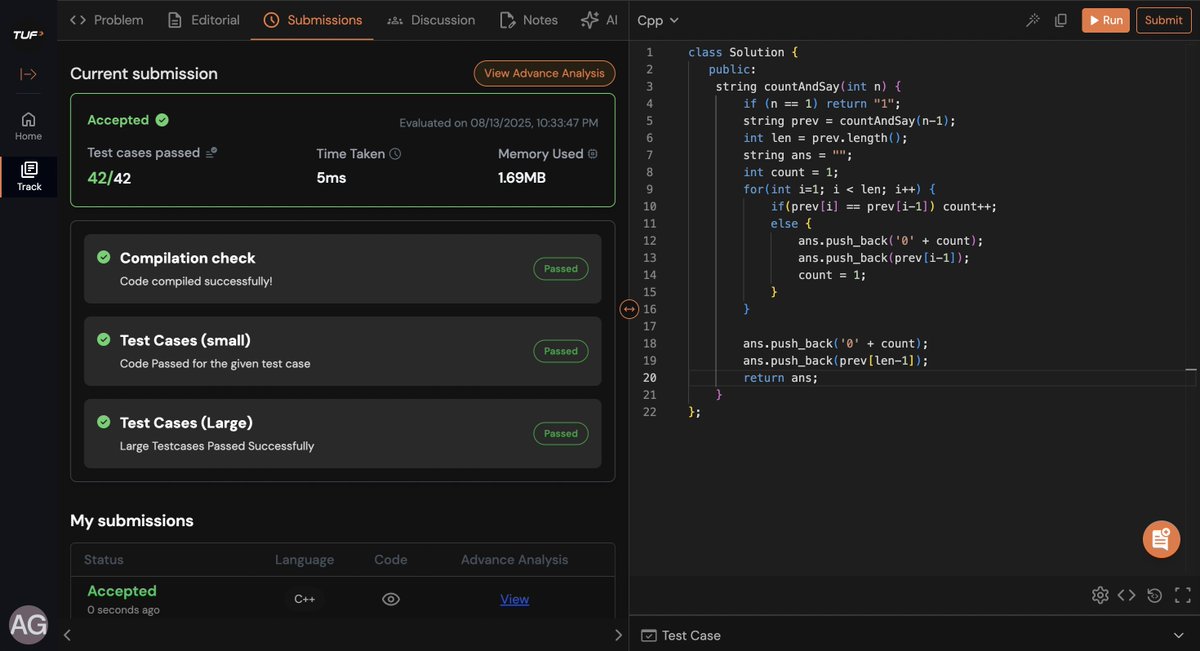Reset the code using the revert icon
Viewport: 1200px width, 651px height.
[x=1154, y=594]
